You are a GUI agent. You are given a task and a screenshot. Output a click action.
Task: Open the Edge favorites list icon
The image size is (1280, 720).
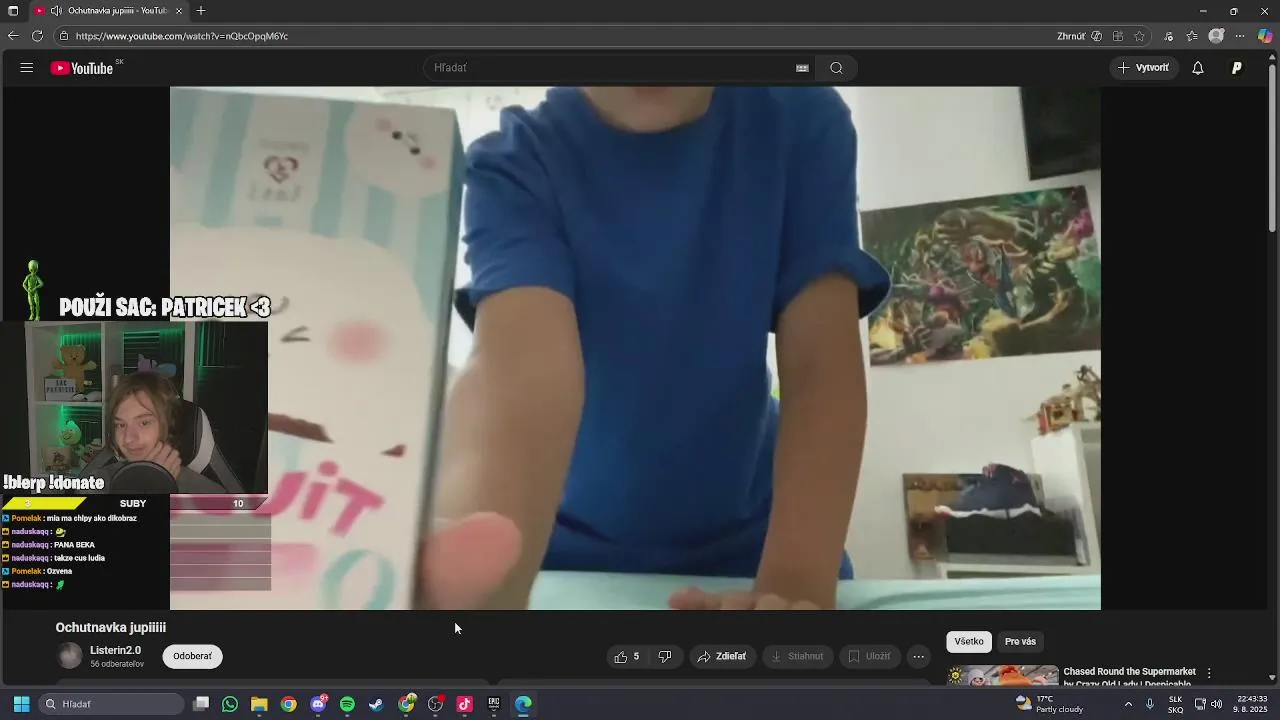click(x=1192, y=36)
